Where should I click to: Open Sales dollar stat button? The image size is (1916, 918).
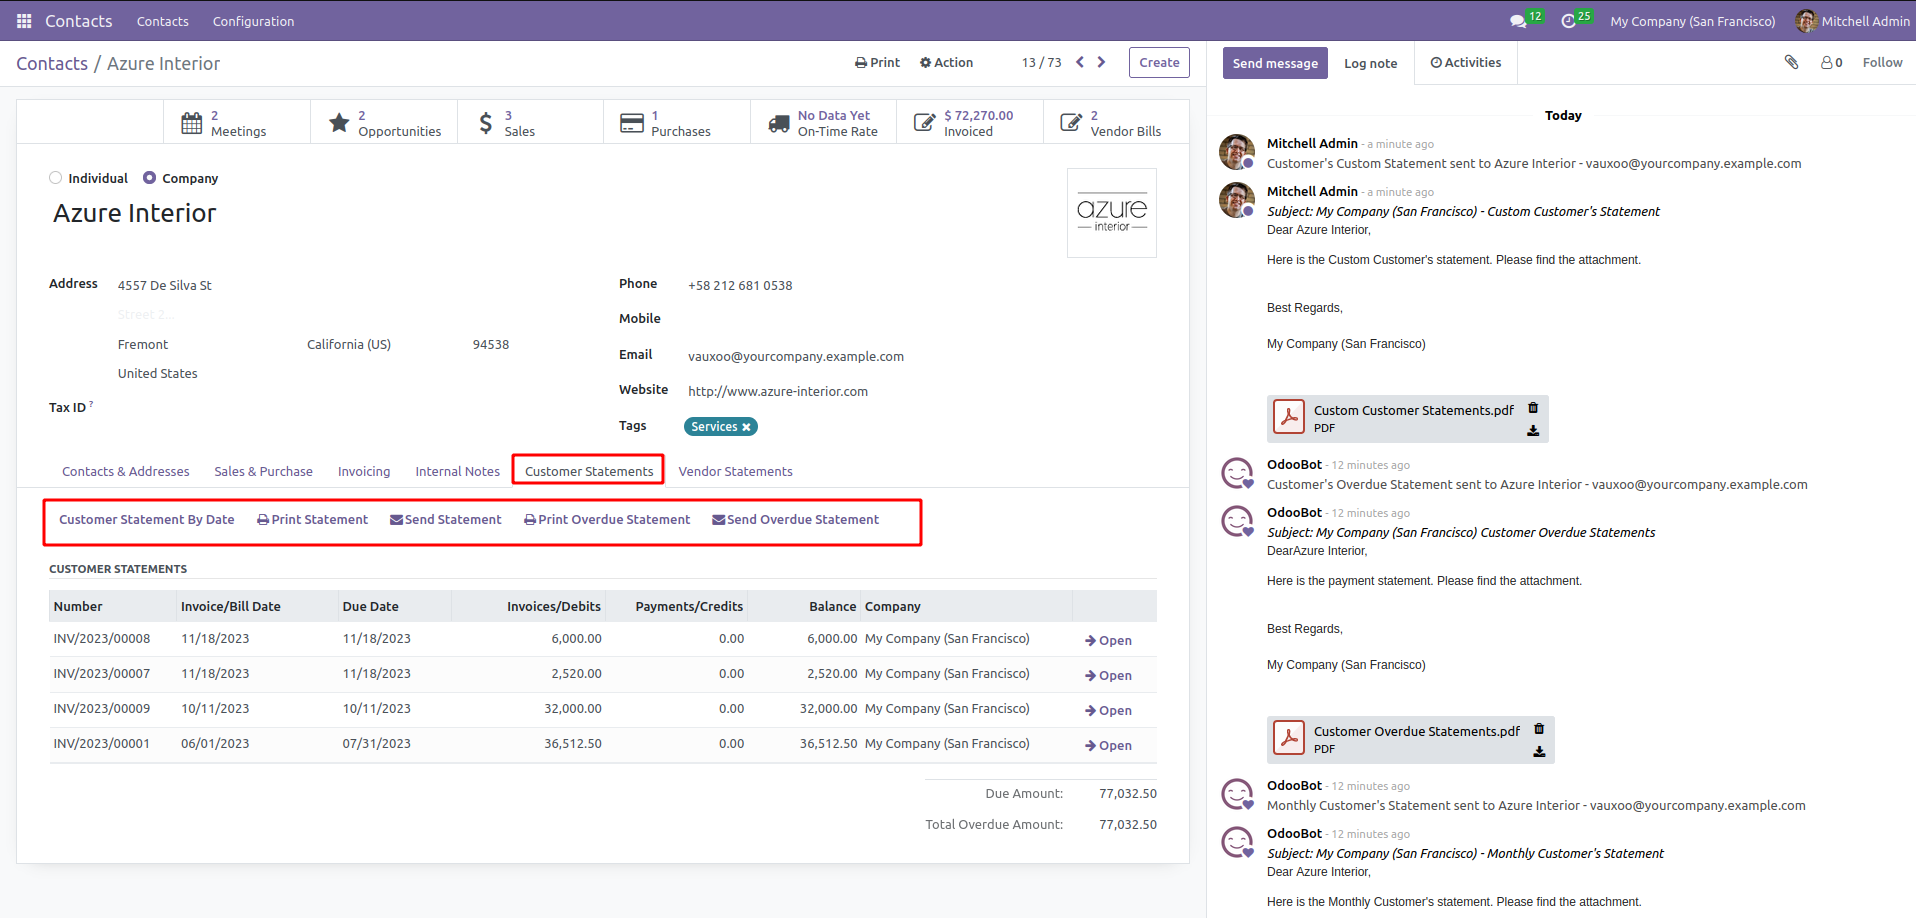coord(530,123)
